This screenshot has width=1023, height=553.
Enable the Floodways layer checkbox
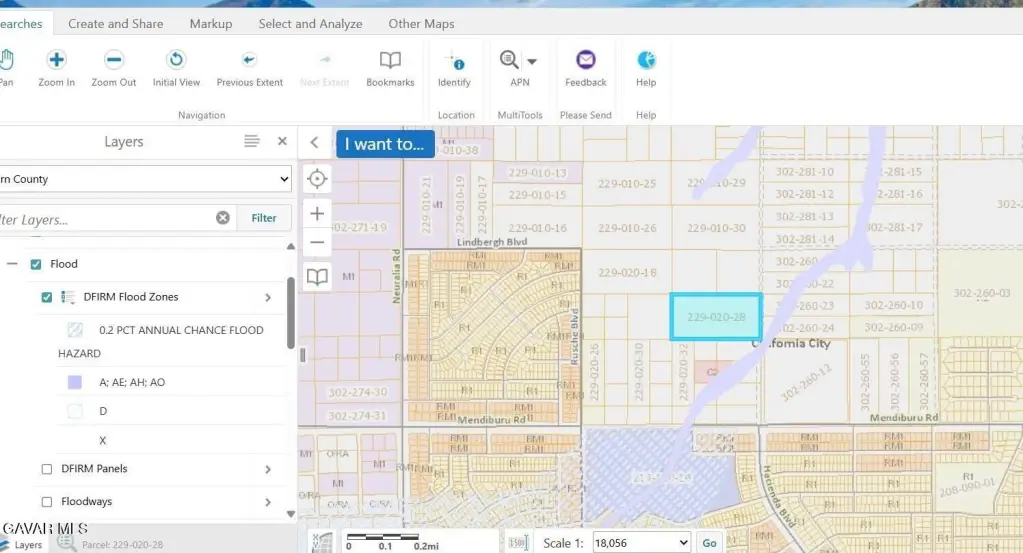point(47,502)
